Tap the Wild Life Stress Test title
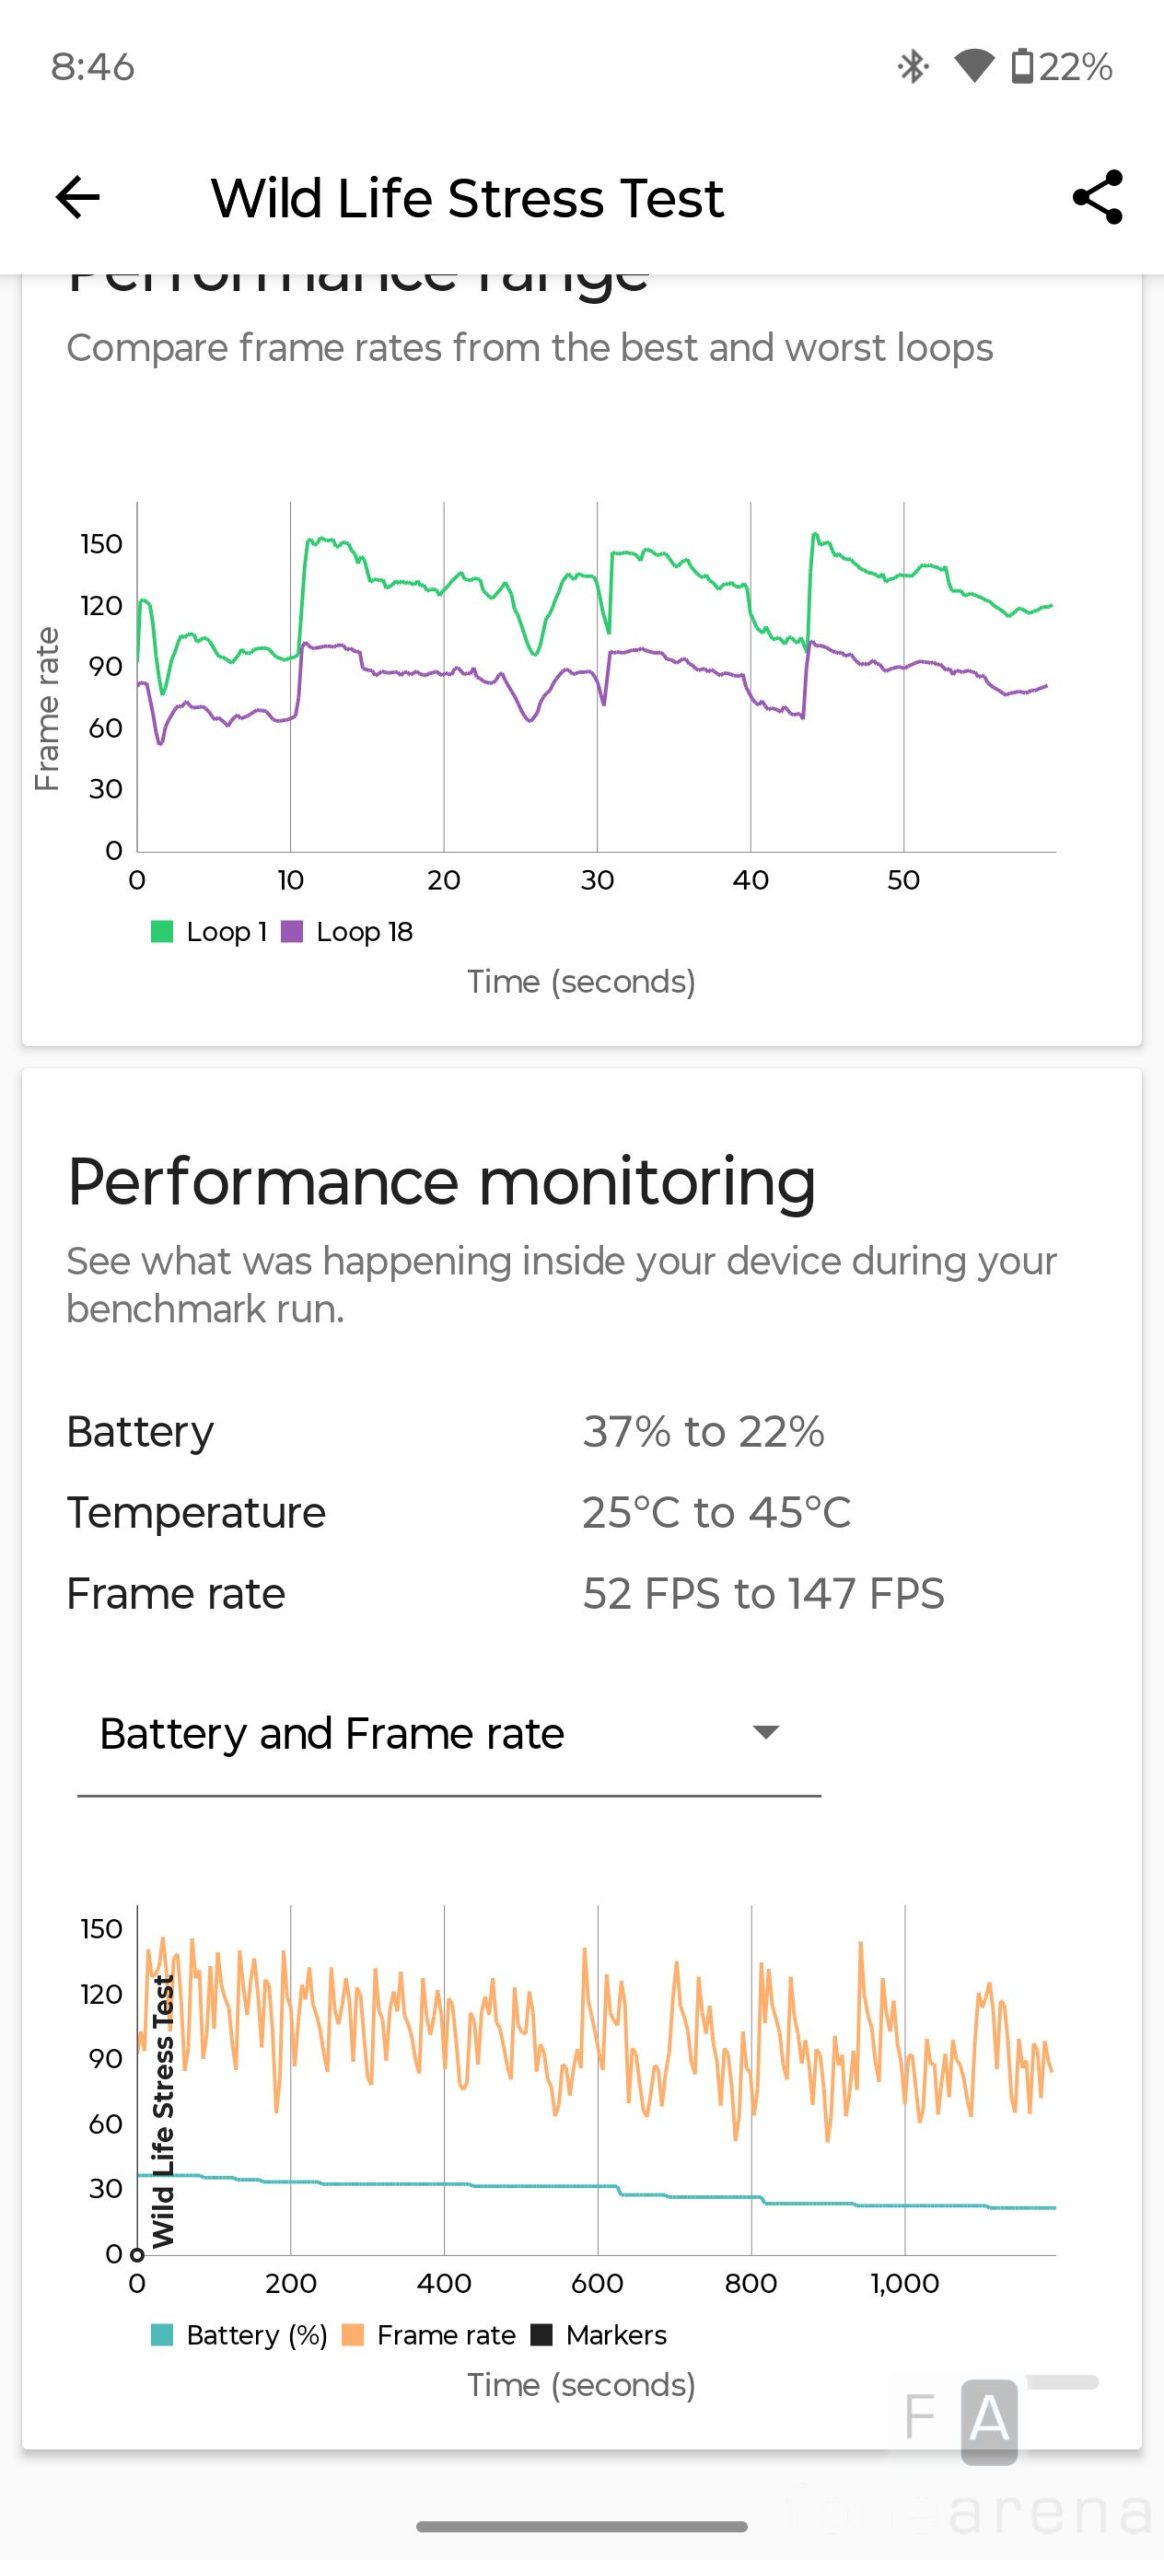Image resolution: width=1164 pixels, height=2560 pixels. click(x=467, y=198)
